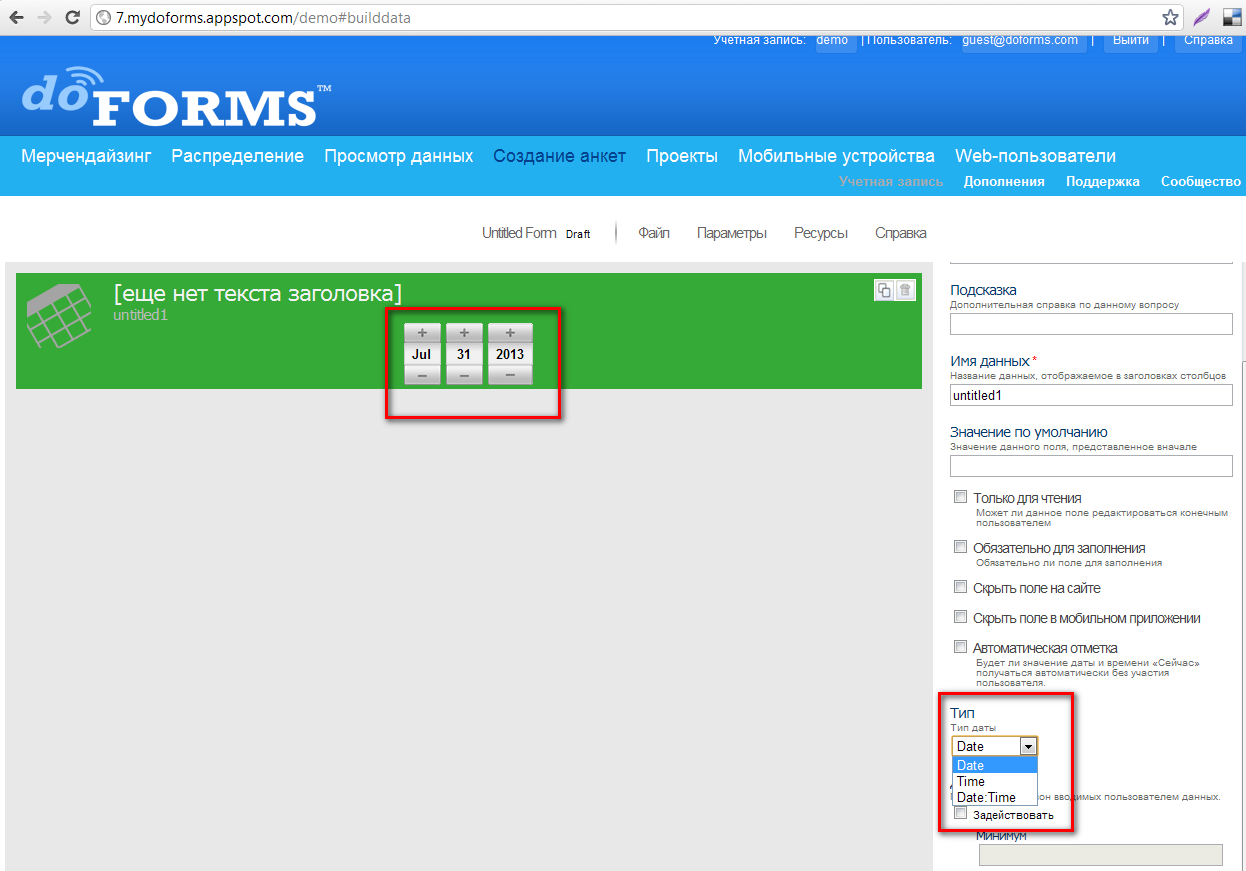Open the Поддержка link
The height and width of the screenshot is (871, 1246).
tap(1102, 181)
